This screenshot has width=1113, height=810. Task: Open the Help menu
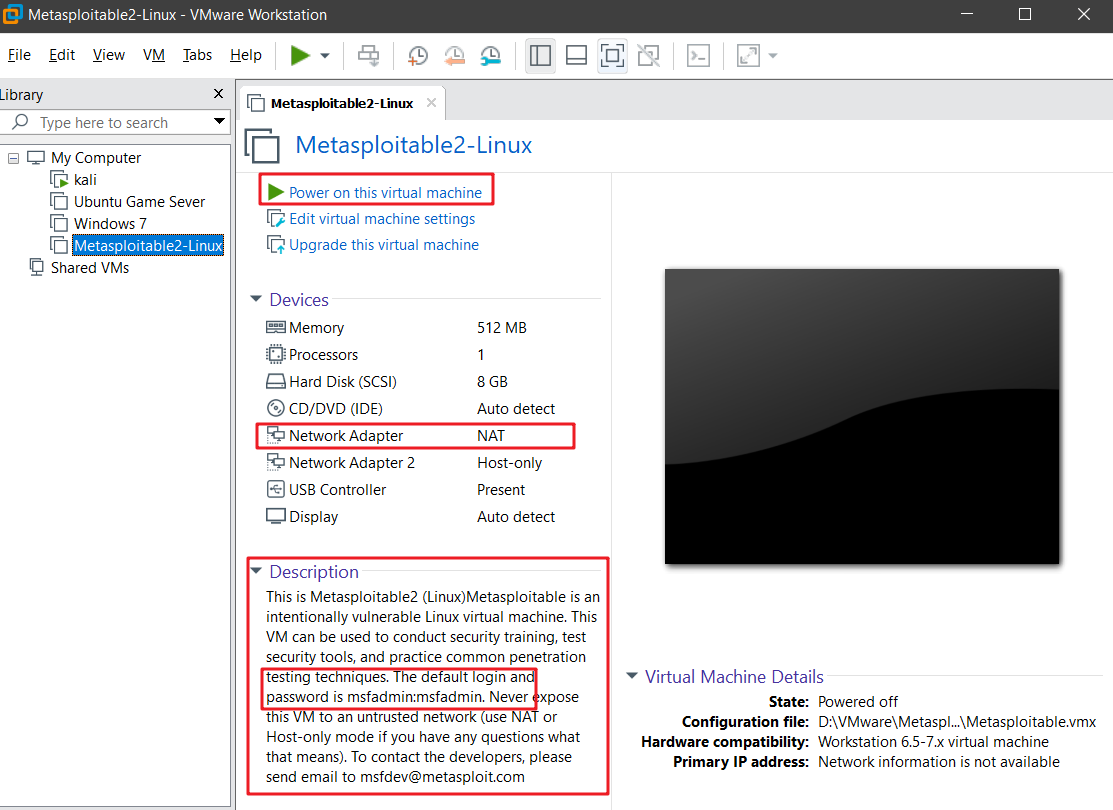(246, 55)
